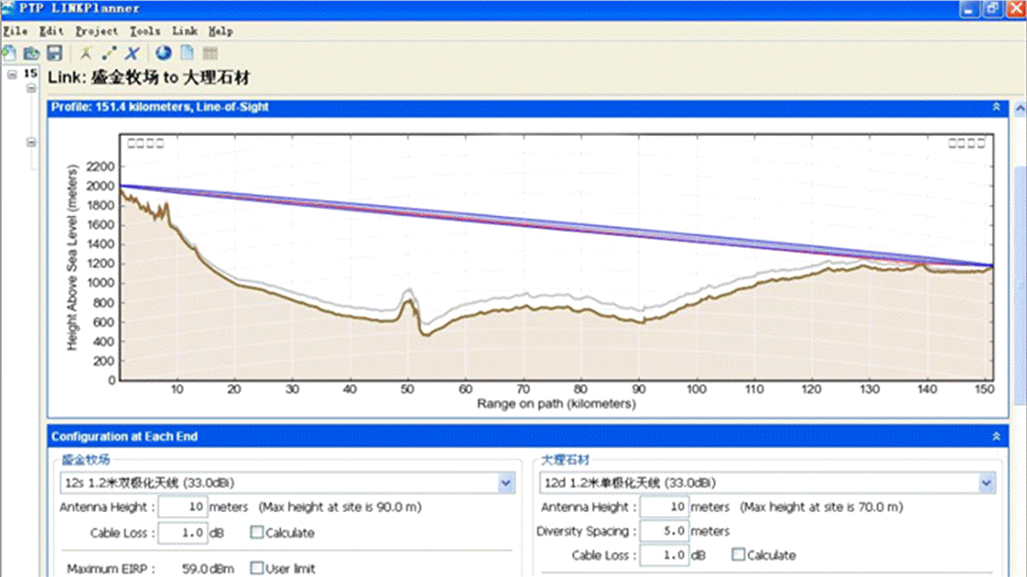Image resolution: width=1027 pixels, height=577 pixels.
Task: Click the Open Project folder icon
Action: point(31,53)
